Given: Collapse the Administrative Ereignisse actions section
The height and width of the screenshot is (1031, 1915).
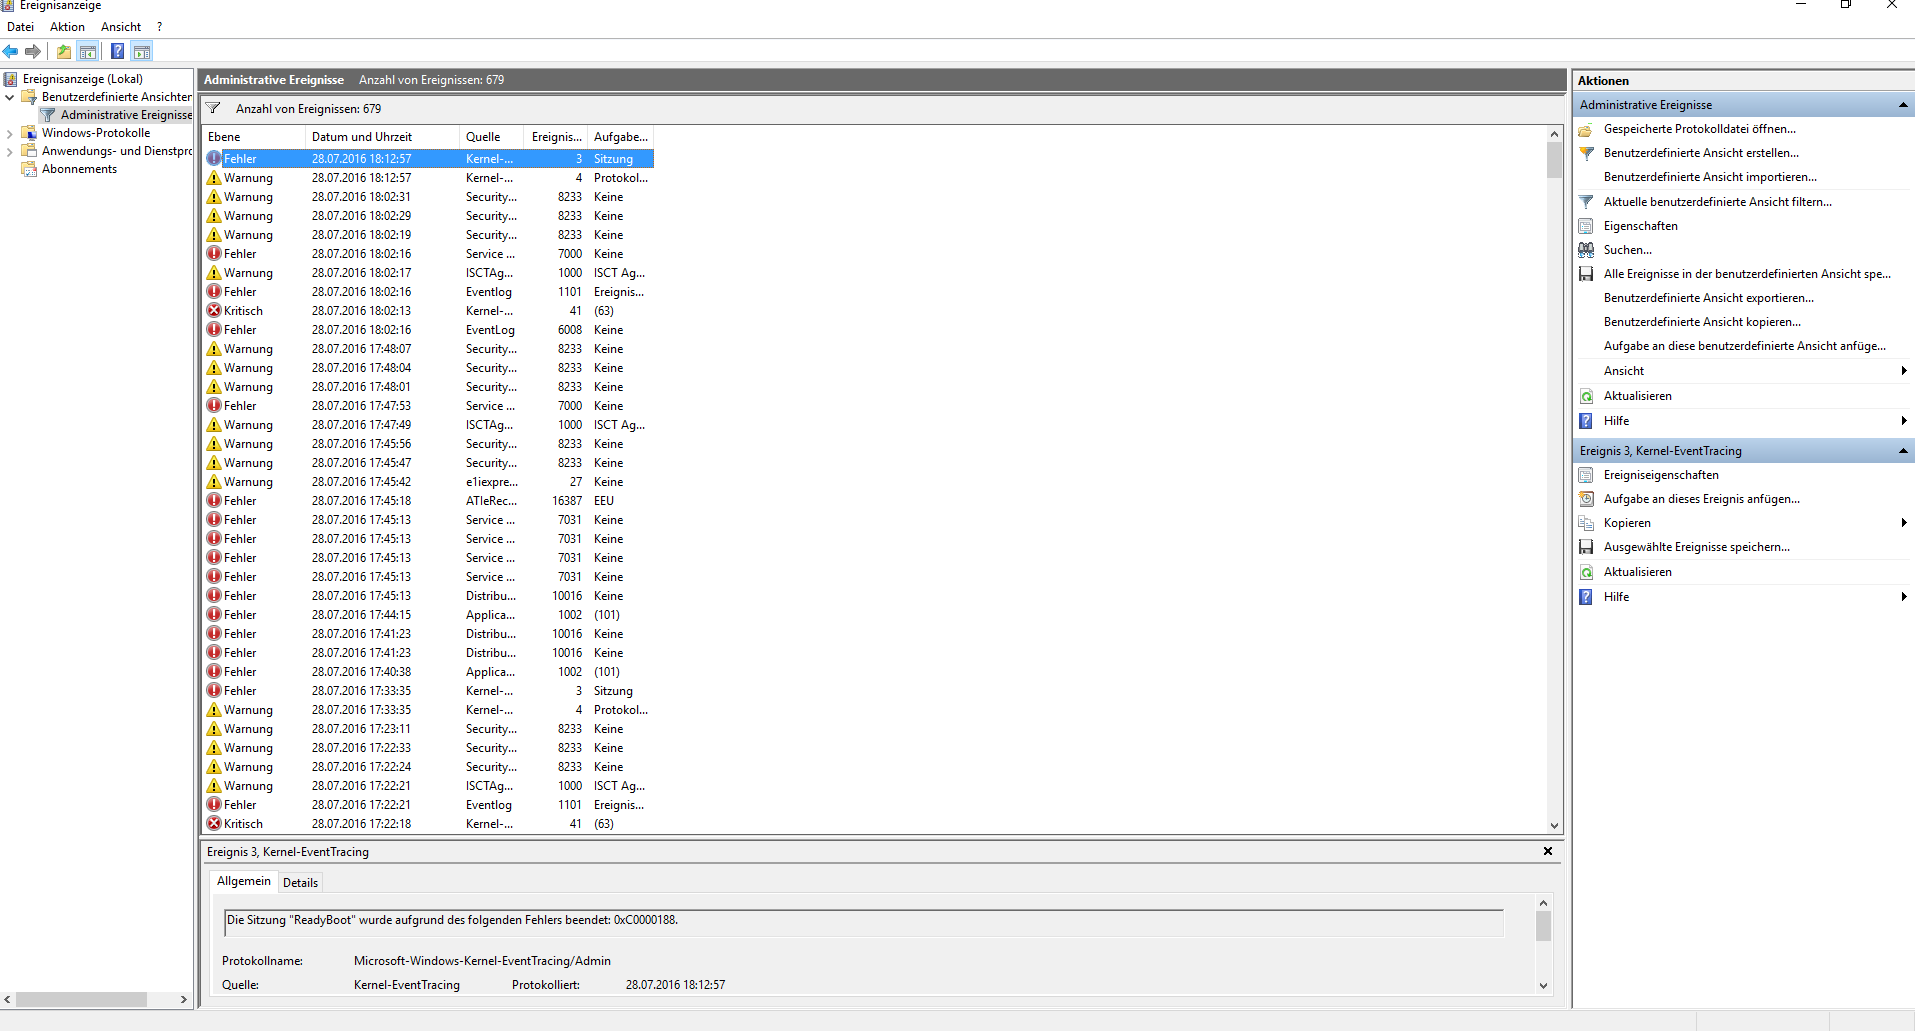Looking at the screenshot, I should coord(1903,105).
